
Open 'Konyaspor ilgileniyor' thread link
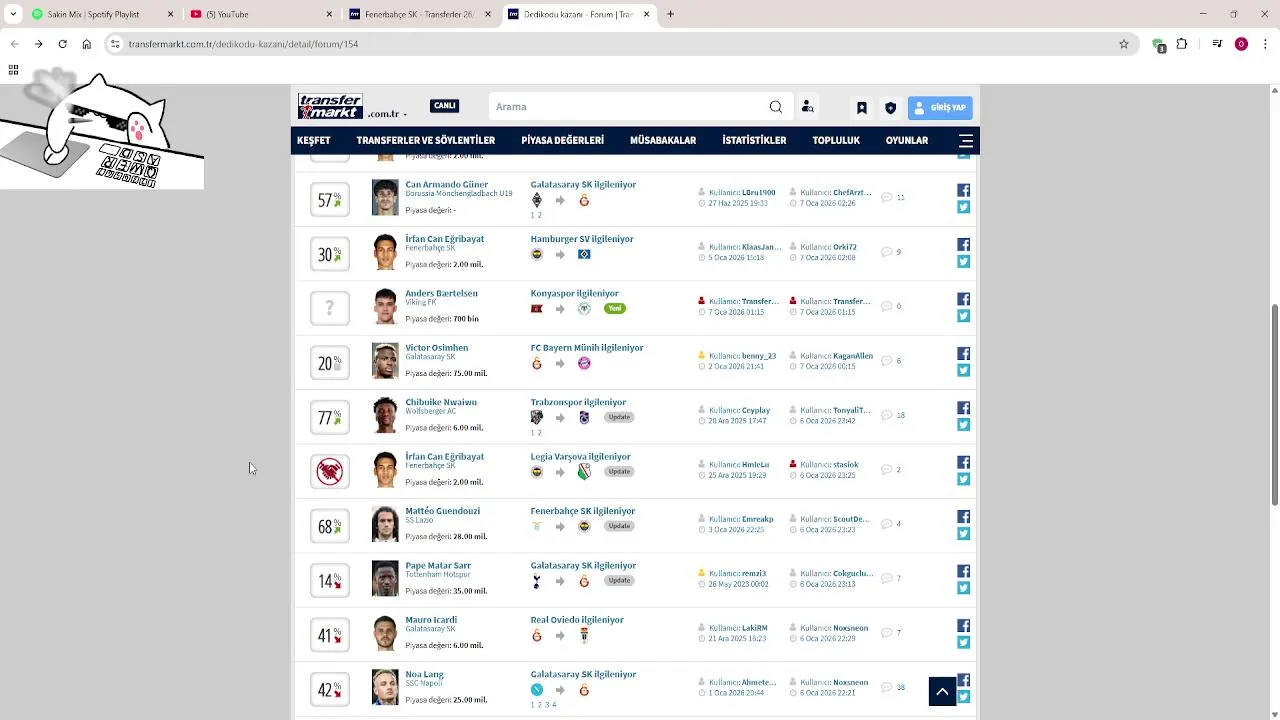click(x=575, y=294)
